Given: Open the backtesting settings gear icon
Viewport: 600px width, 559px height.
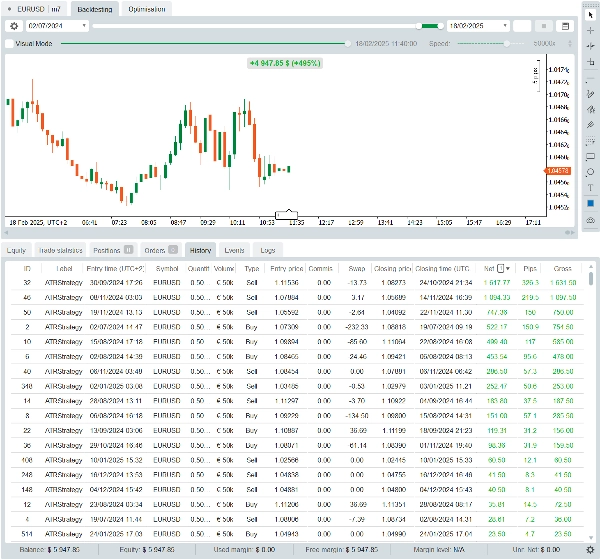Looking at the screenshot, I should (14, 26).
